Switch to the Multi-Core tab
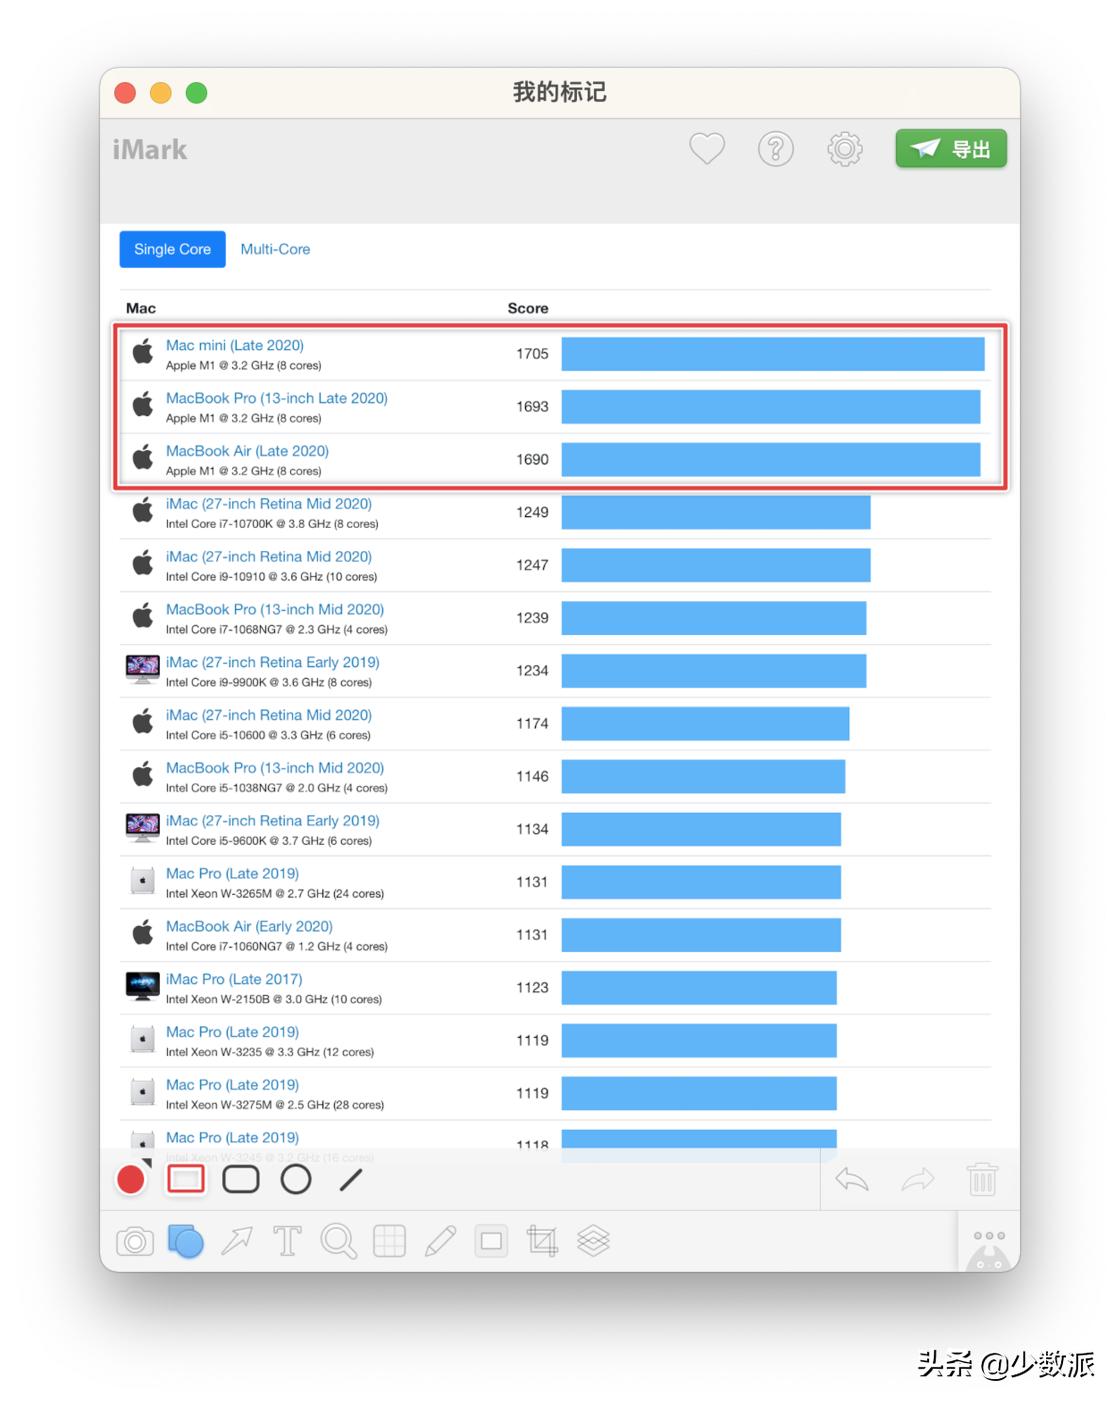The width and height of the screenshot is (1120, 1404). 275,249
